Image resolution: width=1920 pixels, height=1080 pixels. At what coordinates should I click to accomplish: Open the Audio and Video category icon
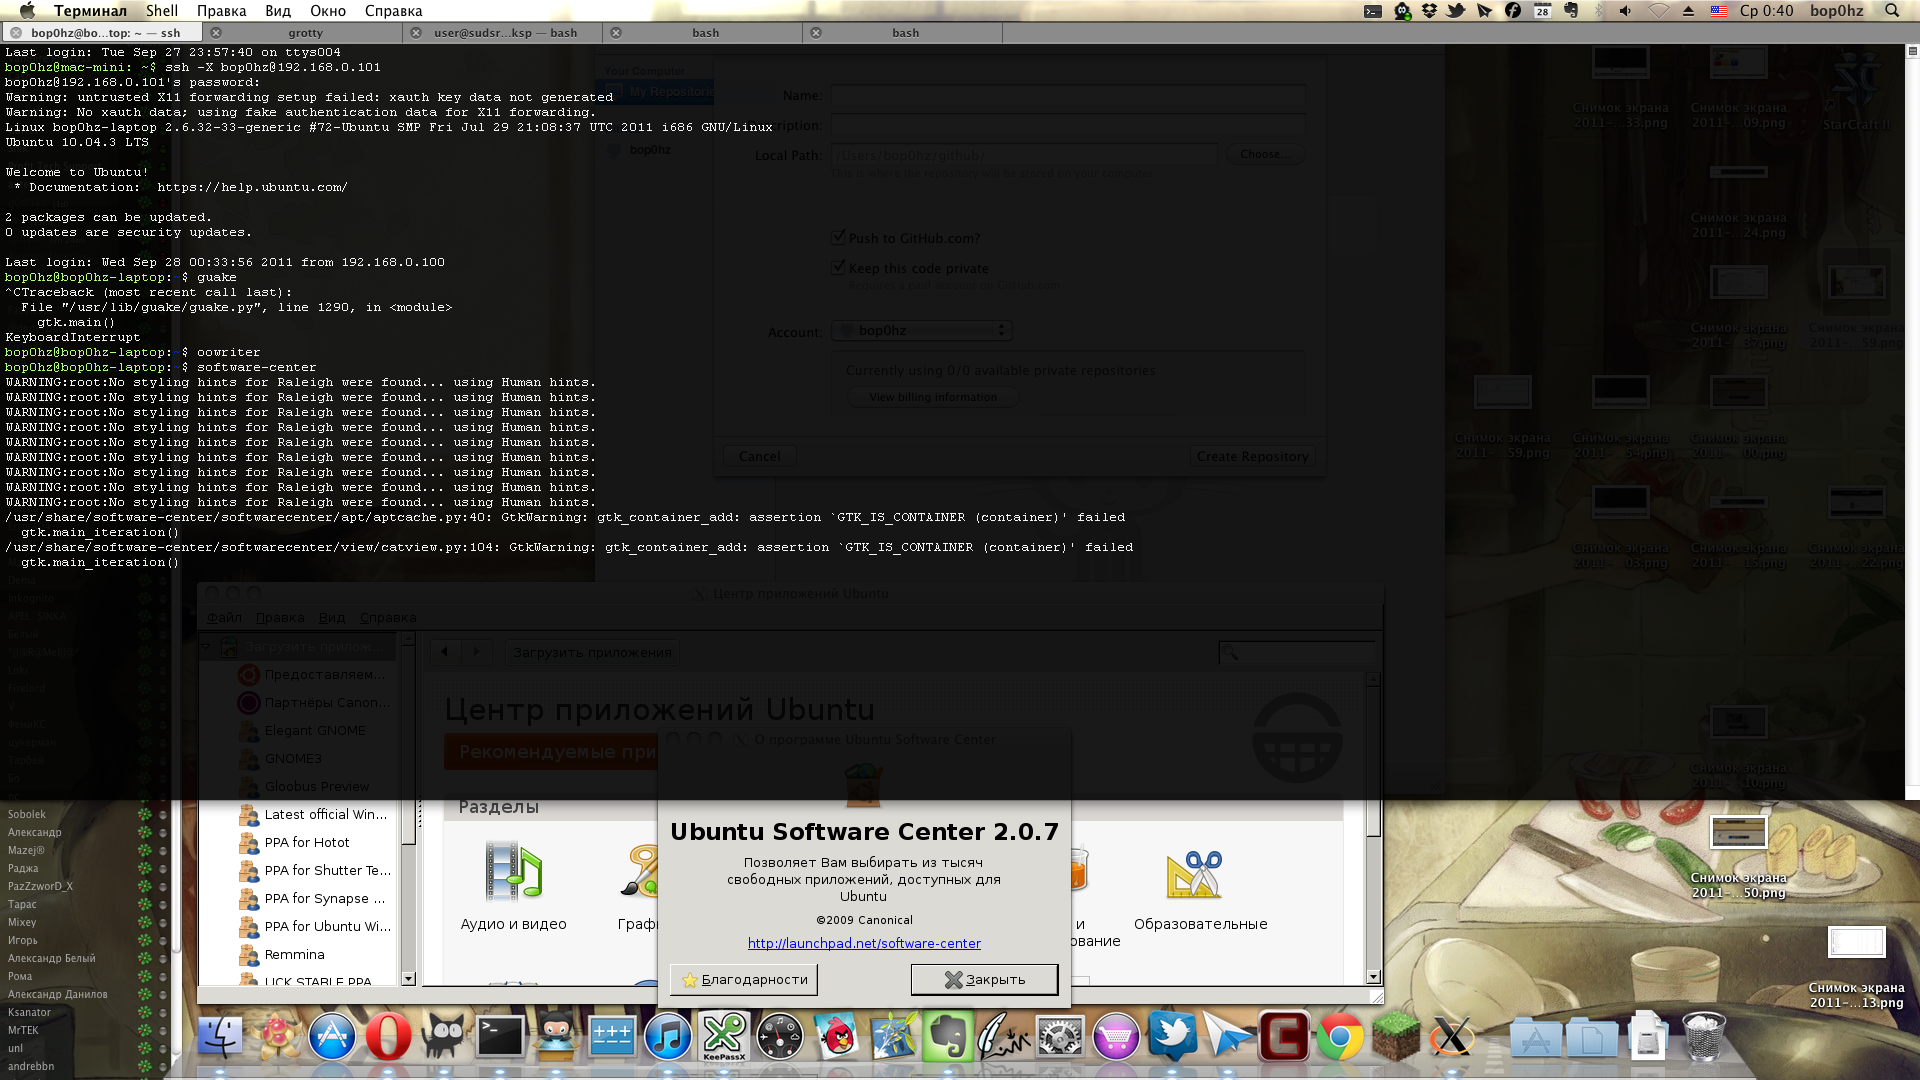(513, 872)
